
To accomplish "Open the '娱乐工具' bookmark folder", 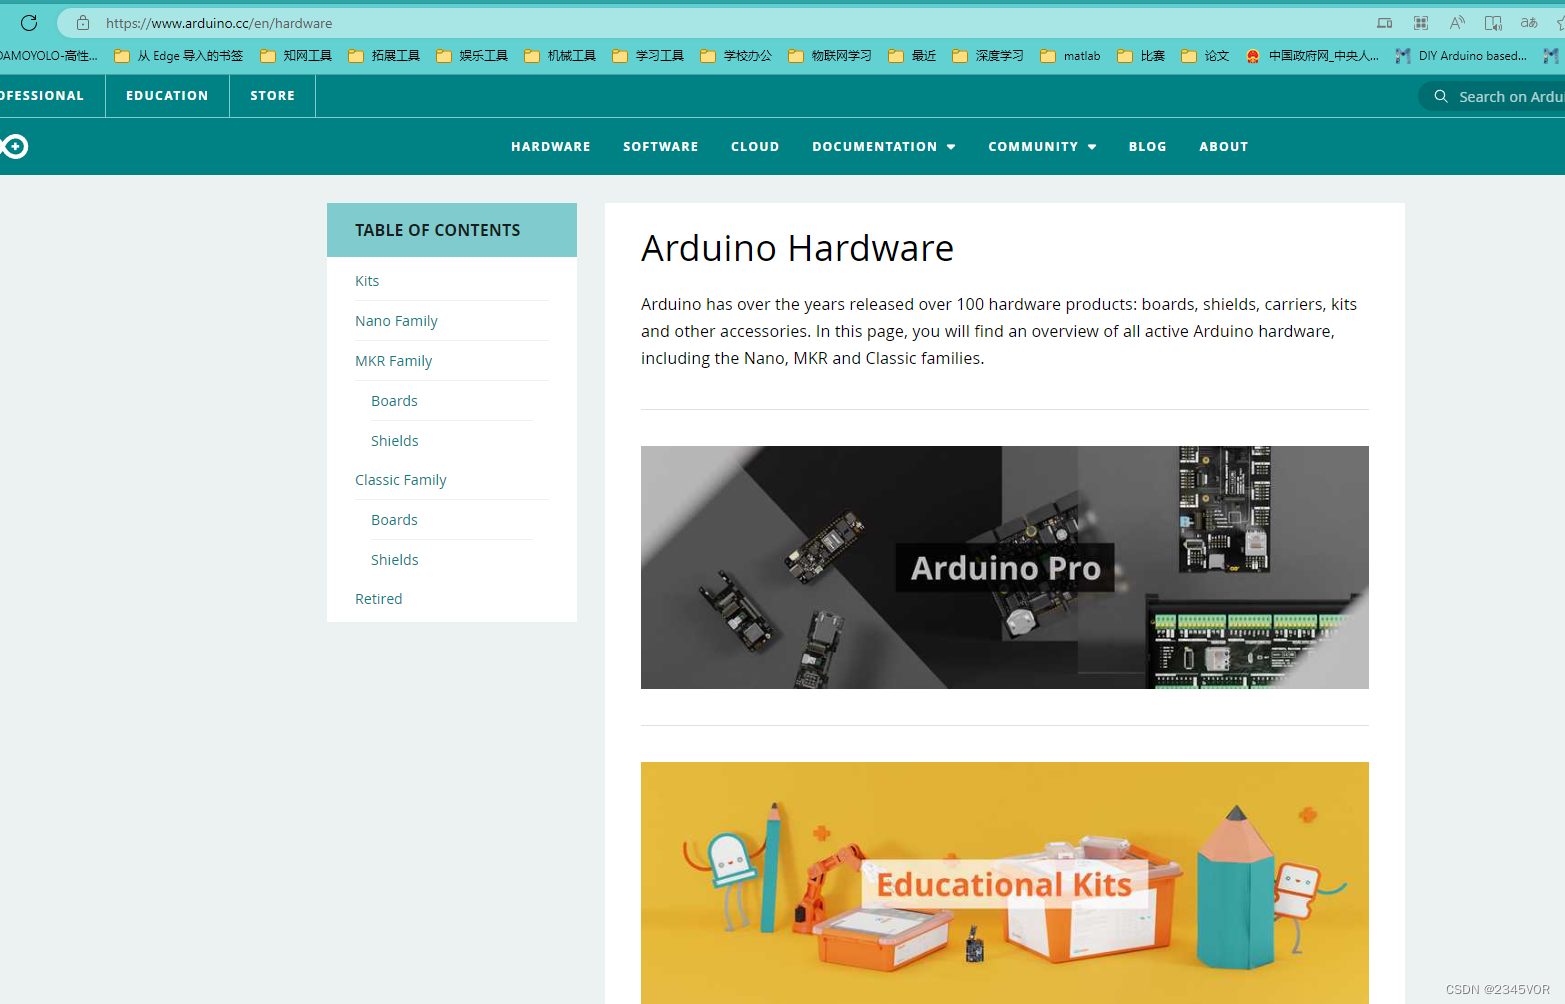I will pos(472,56).
